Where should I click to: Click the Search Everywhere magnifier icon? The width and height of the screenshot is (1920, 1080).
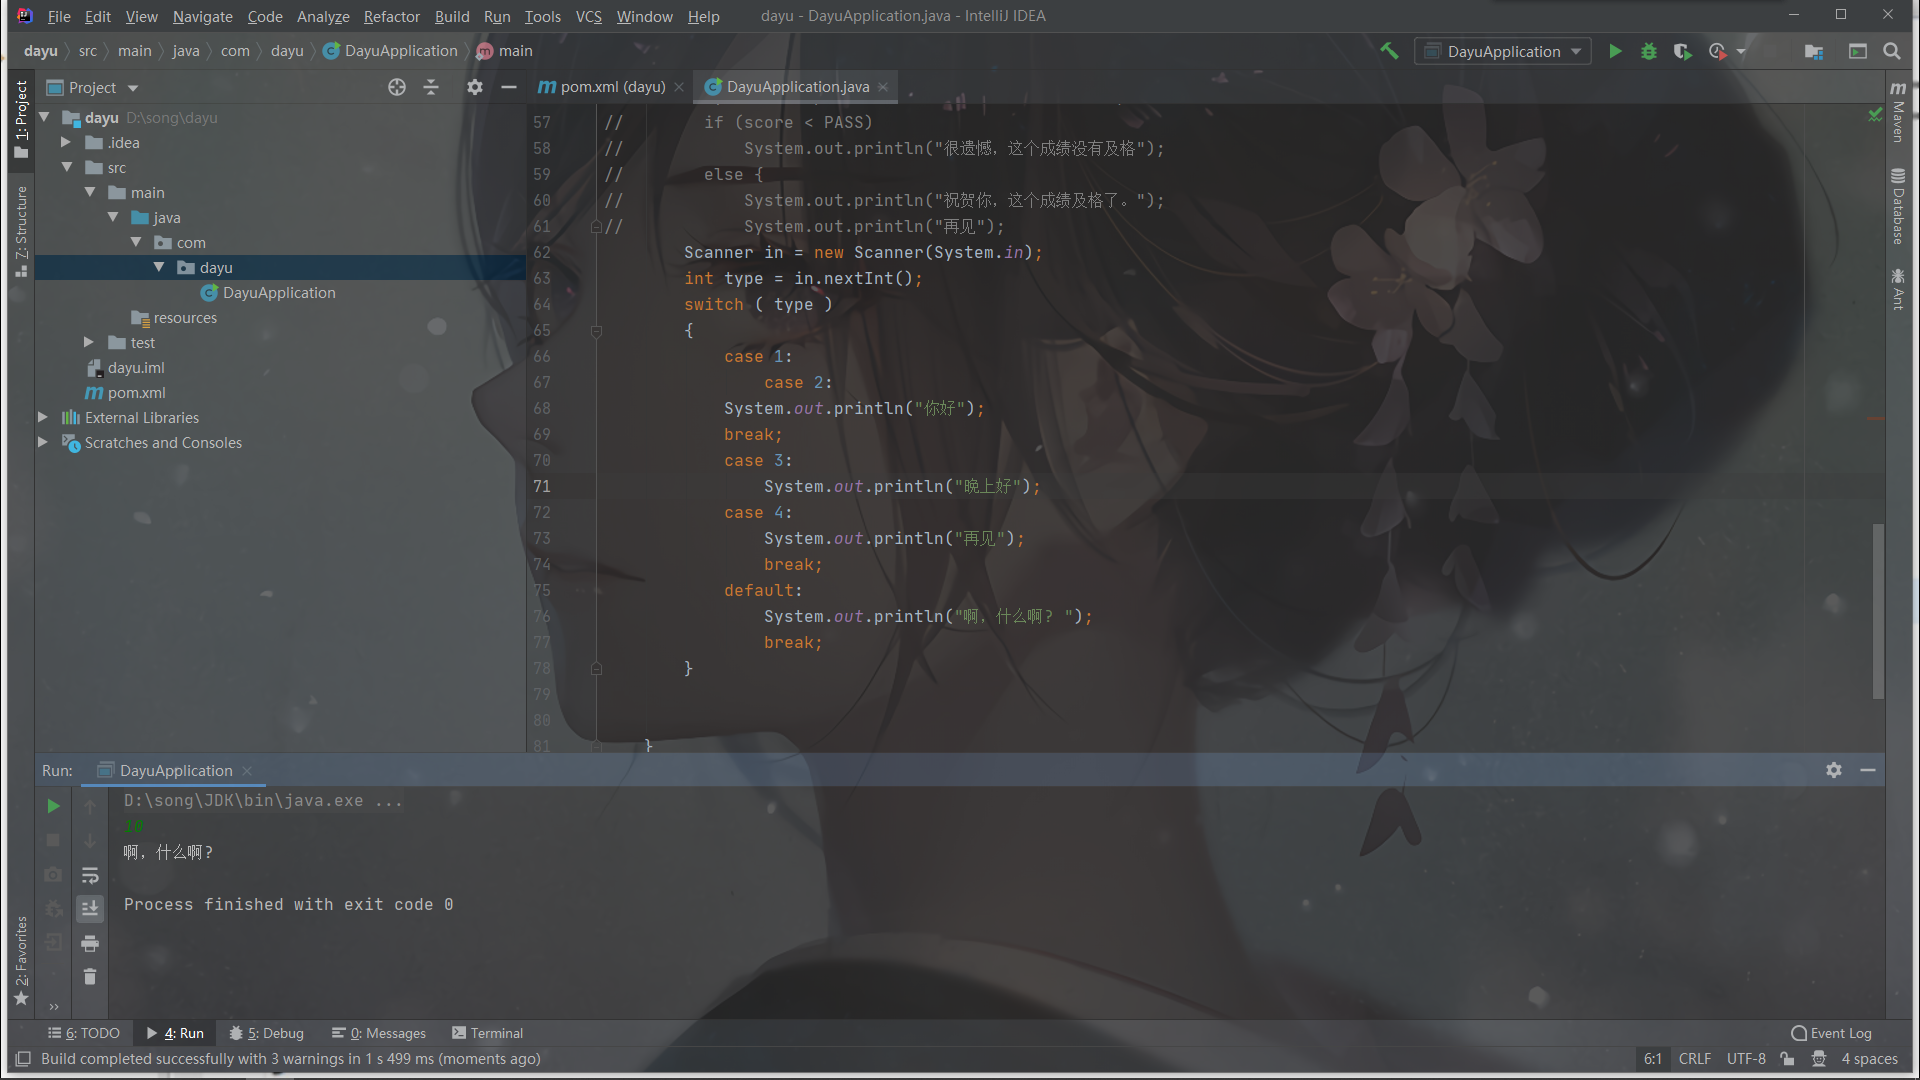point(1891,51)
